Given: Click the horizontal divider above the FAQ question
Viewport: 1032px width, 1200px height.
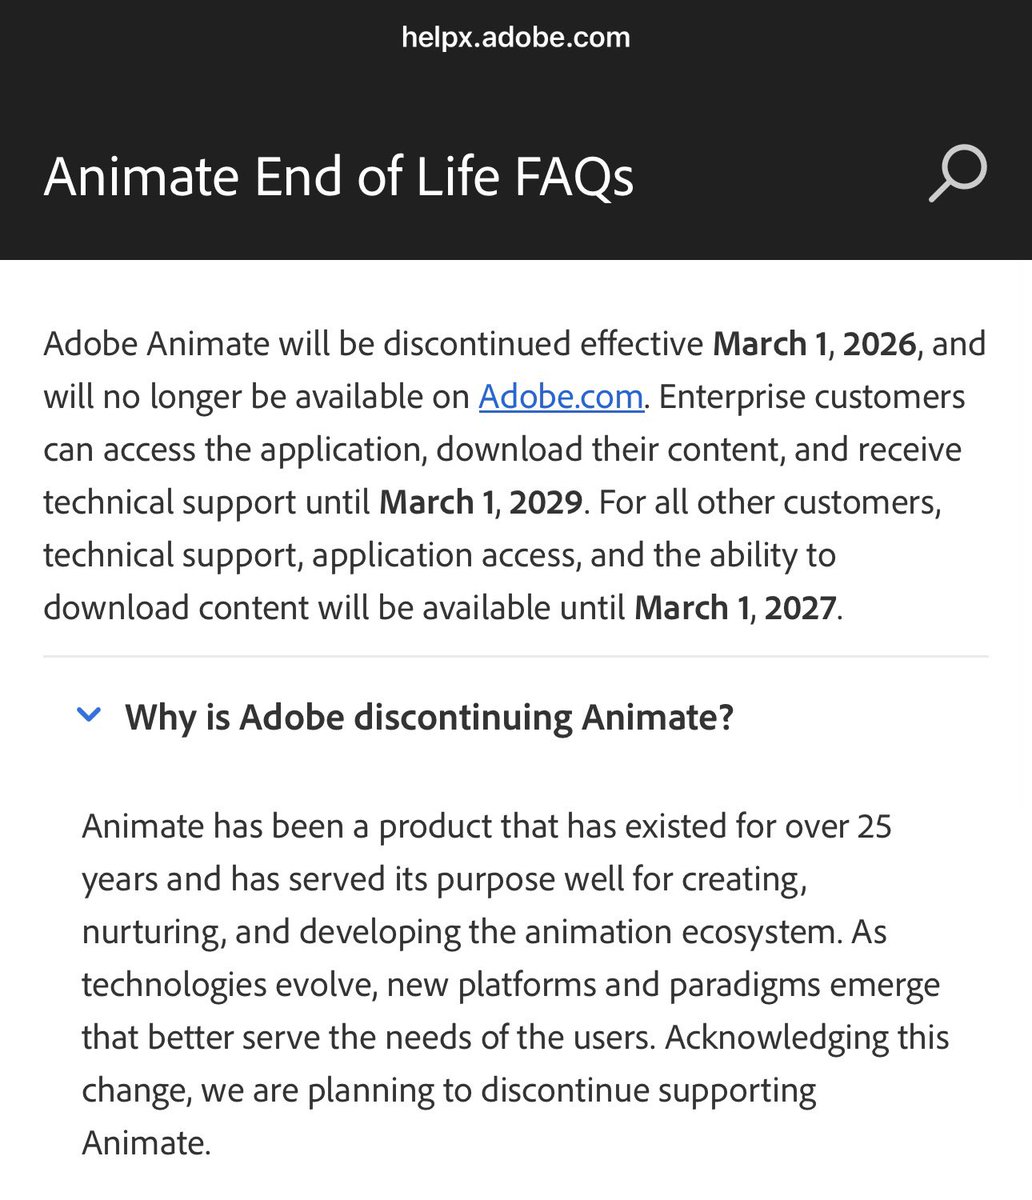Looking at the screenshot, I should point(516,657).
